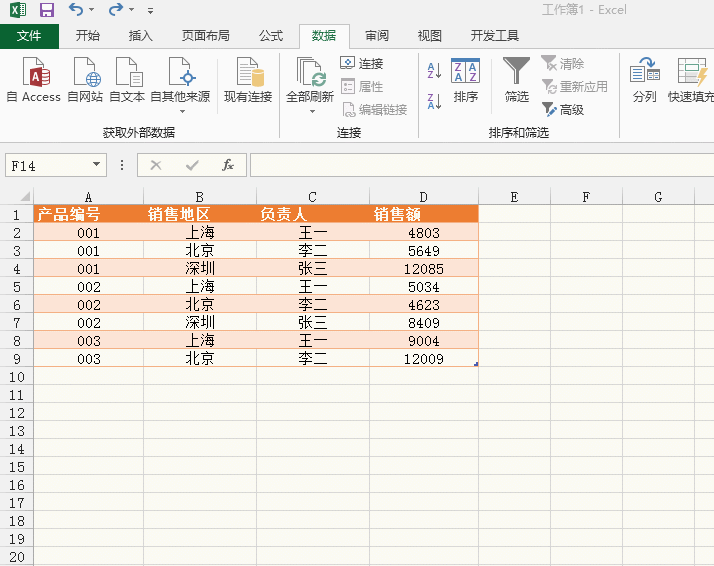Switch to the 视图 tab
Image resolution: width=714 pixels, height=566 pixels.
coord(429,36)
